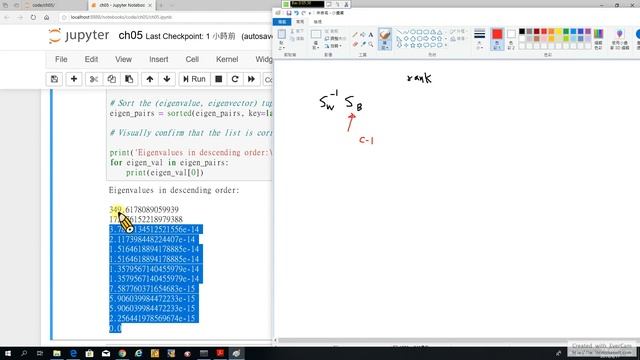The image size is (640, 360).
Task: Open Edit with Paint 3D
Action: click(x=620, y=39)
